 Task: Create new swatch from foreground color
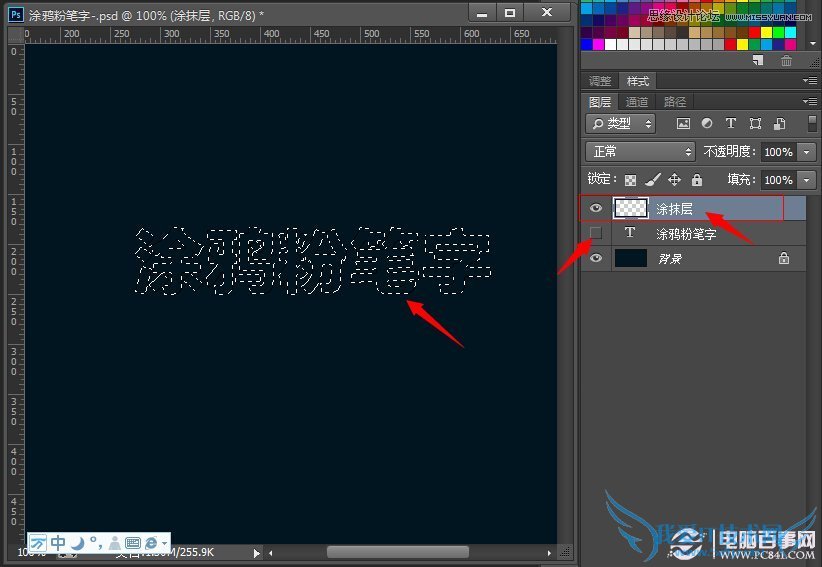(x=758, y=60)
